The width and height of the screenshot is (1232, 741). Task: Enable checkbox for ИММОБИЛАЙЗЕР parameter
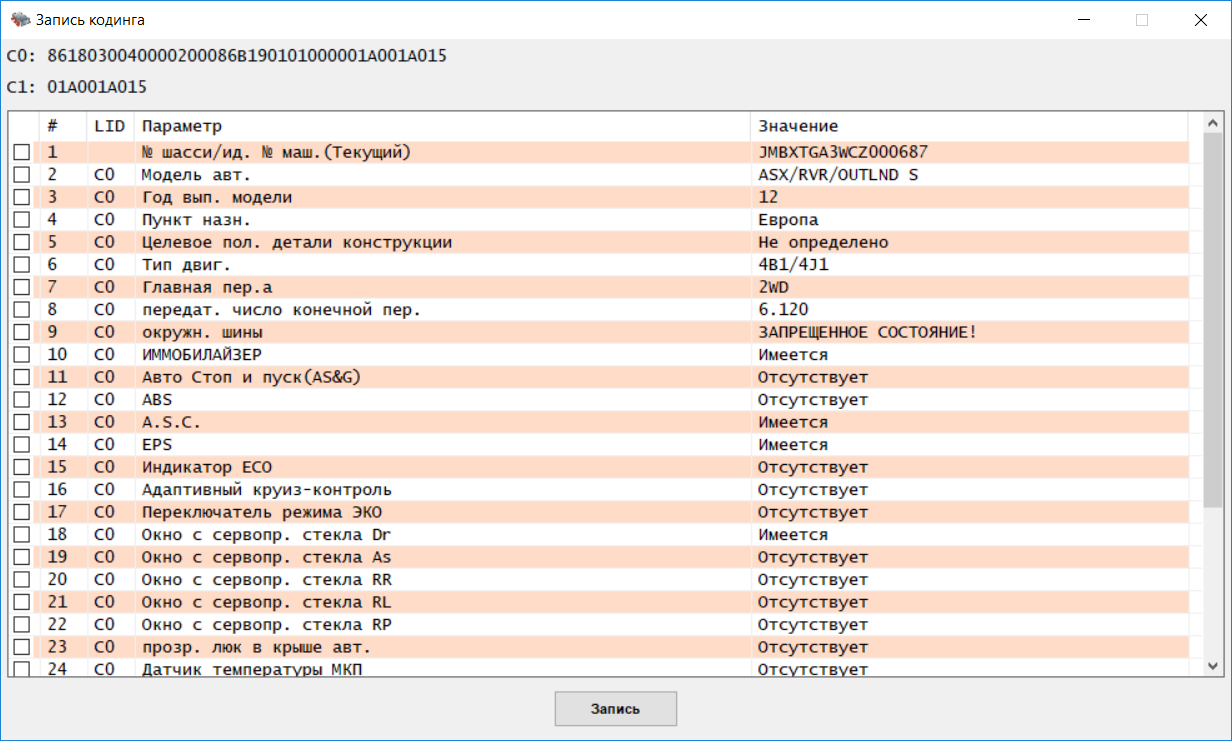pyautogui.click(x=21, y=355)
